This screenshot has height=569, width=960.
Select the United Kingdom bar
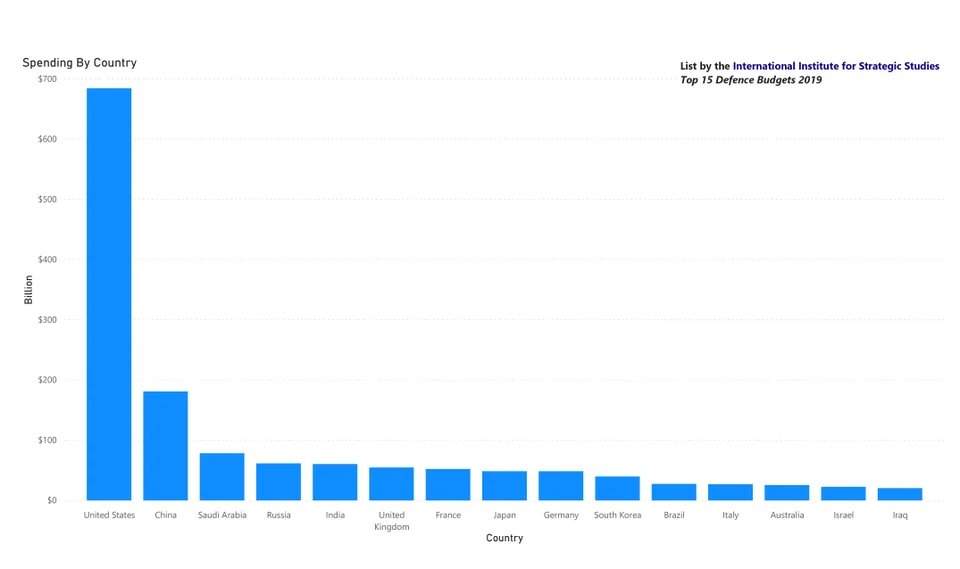(391, 484)
